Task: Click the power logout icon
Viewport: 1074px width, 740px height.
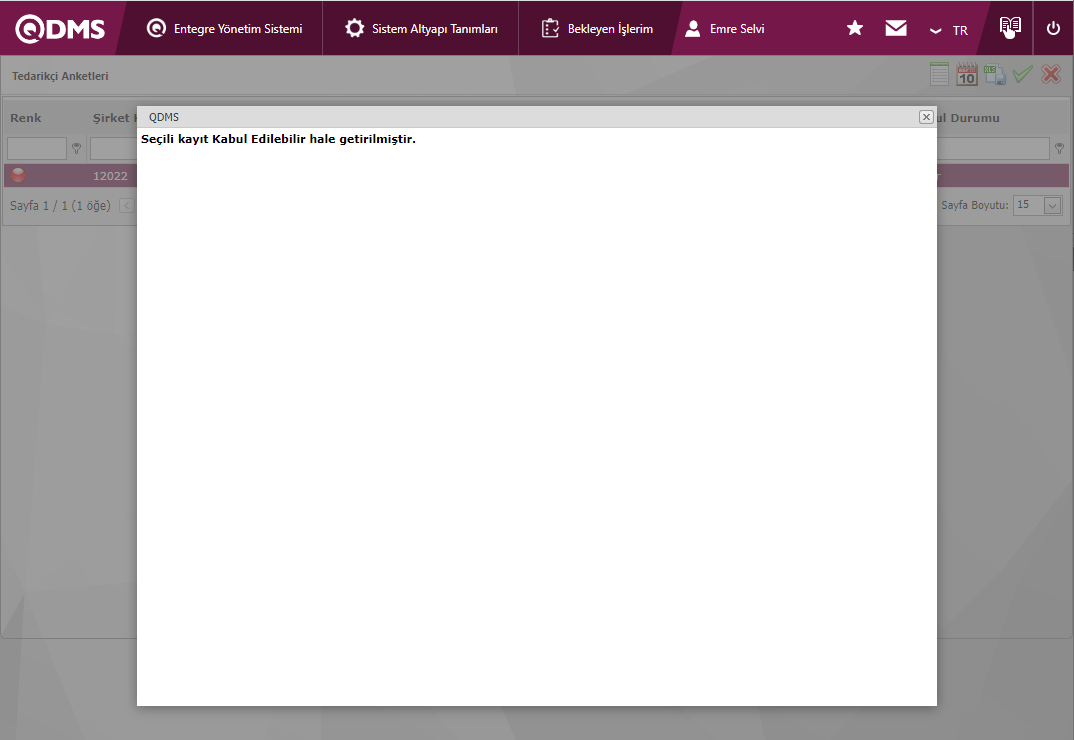Action: pyautogui.click(x=1053, y=28)
